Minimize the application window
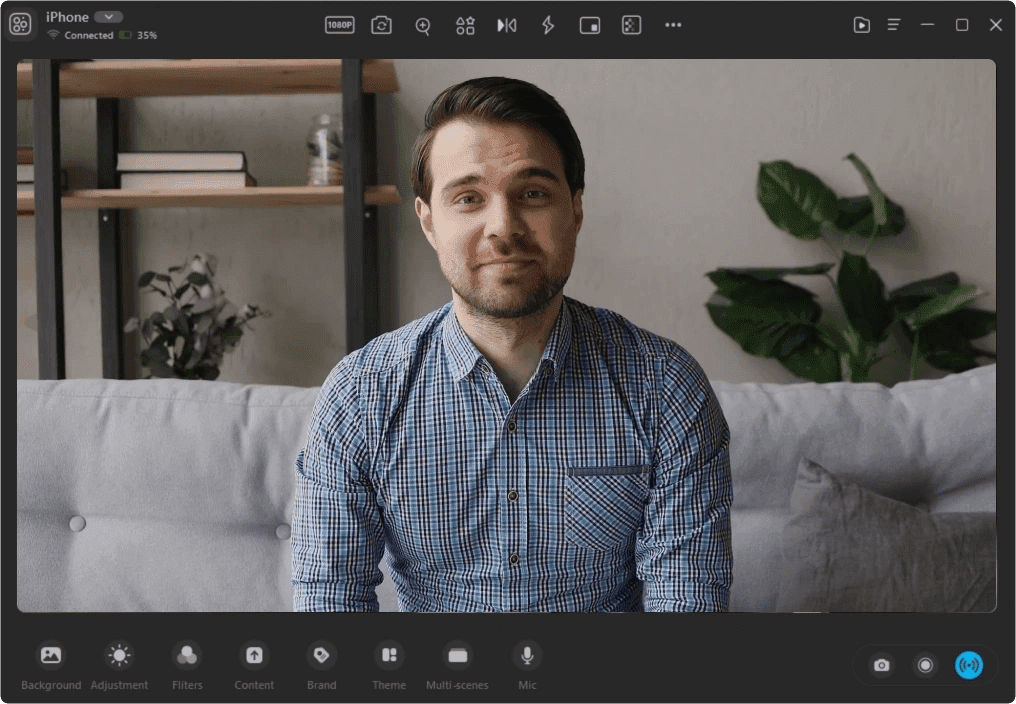The image size is (1016, 704). (927, 25)
